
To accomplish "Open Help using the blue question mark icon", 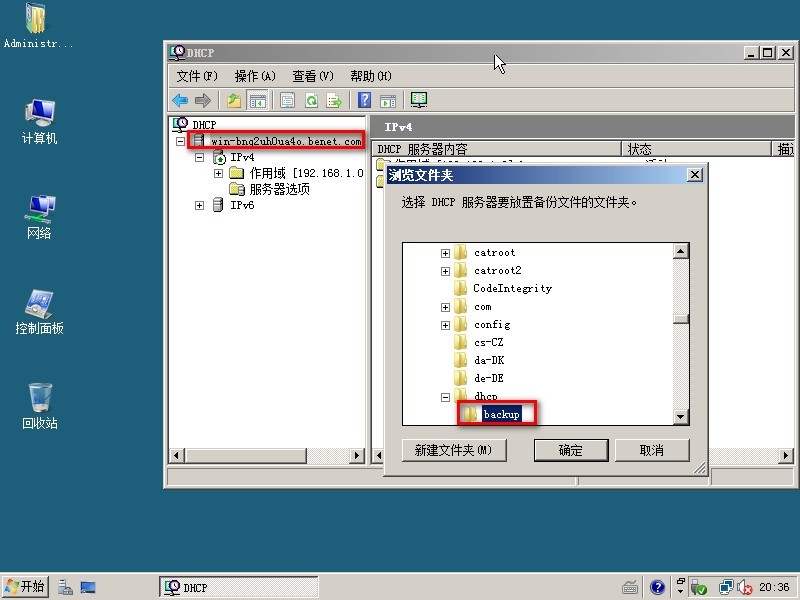I will pyautogui.click(x=366, y=99).
